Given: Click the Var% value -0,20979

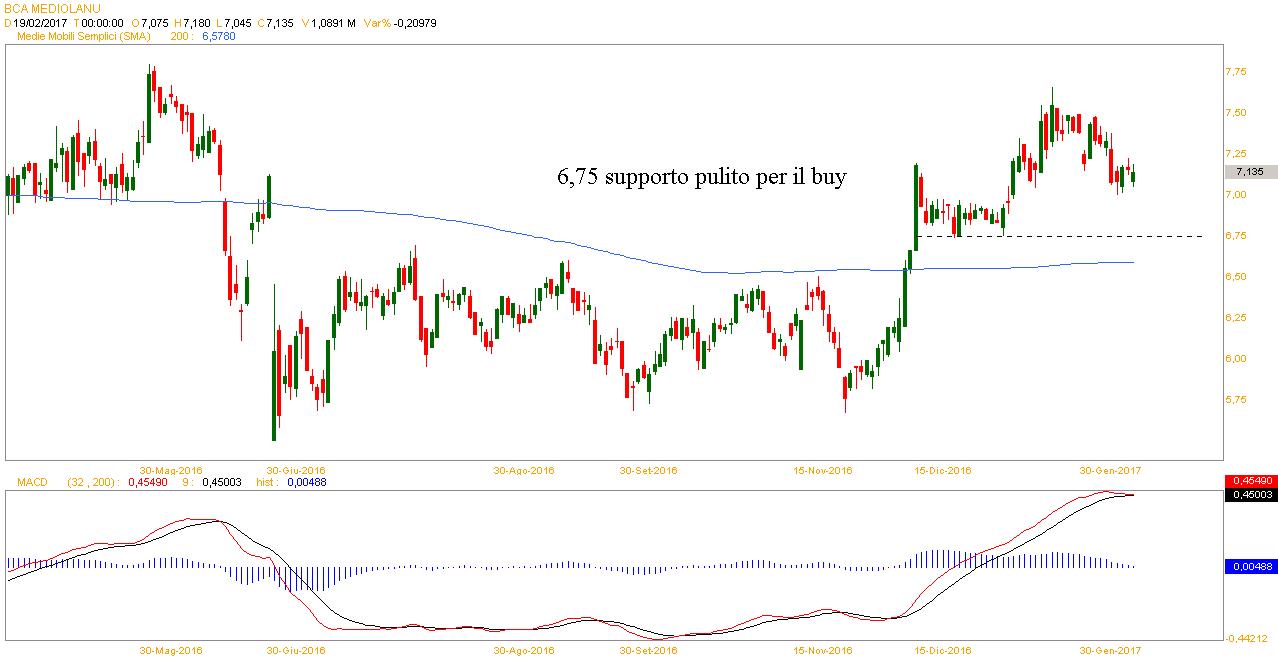Looking at the screenshot, I should (x=415, y=22).
